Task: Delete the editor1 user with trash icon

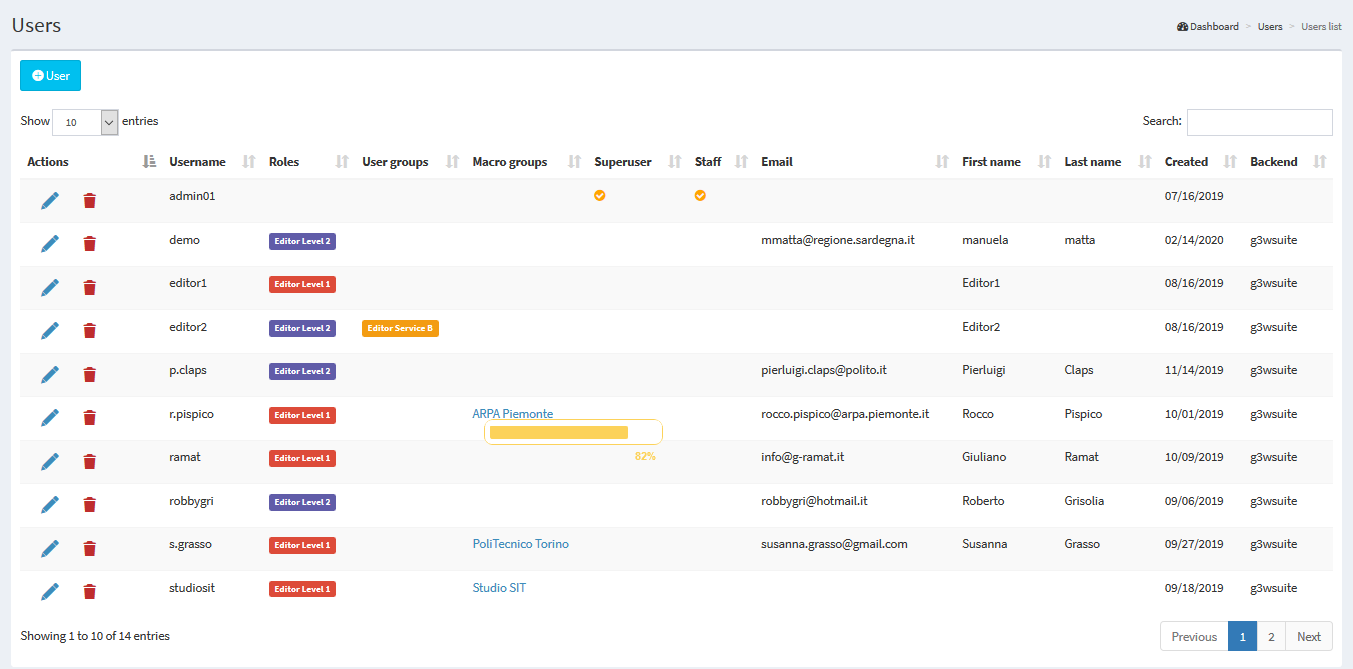Action: pos(90,288)
